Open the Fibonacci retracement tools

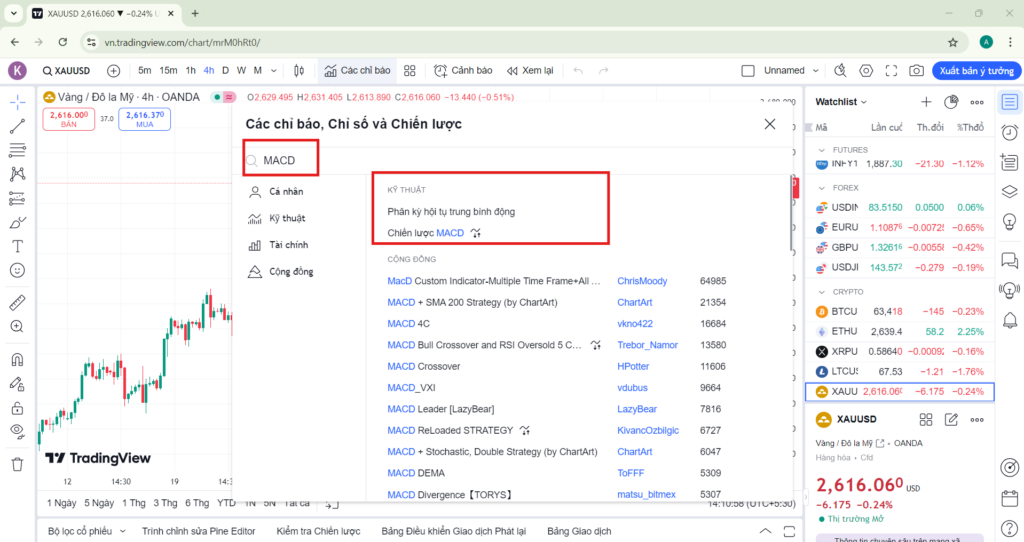[18, 150]
